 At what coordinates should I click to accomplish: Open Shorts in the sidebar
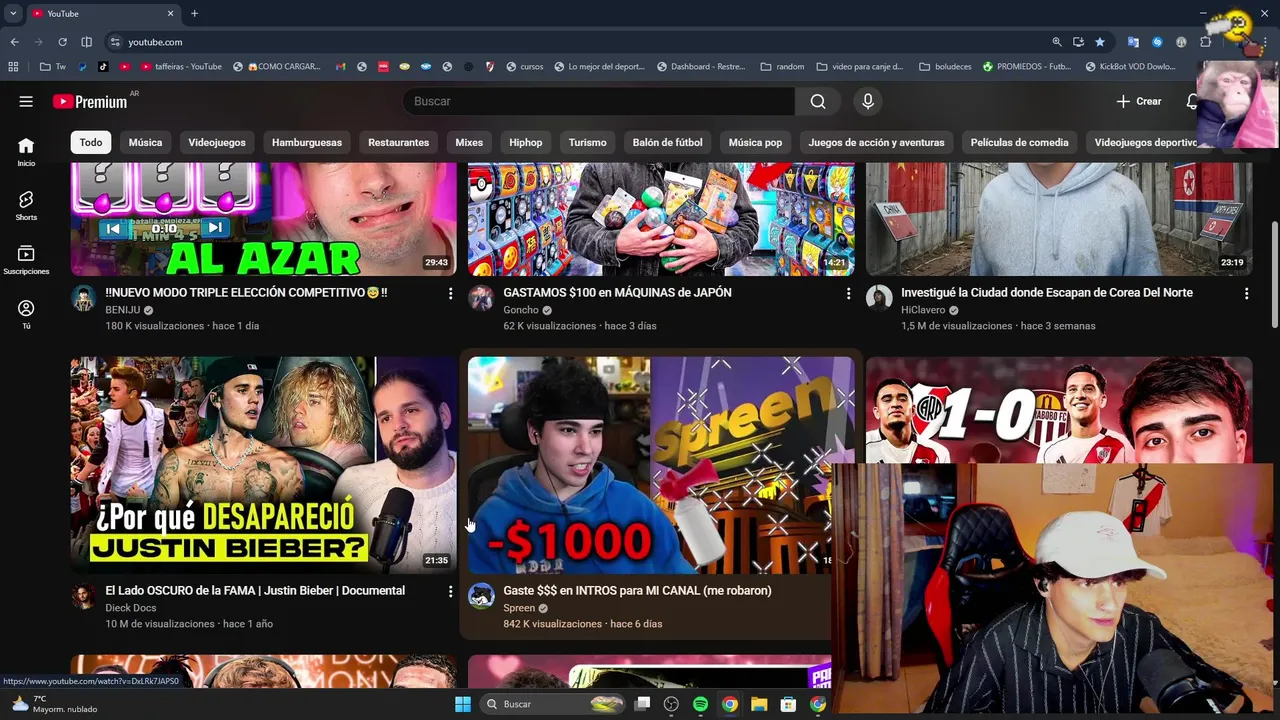click(26, 205)
